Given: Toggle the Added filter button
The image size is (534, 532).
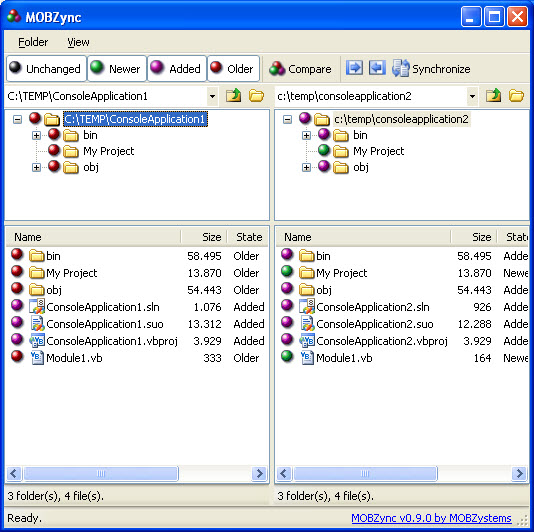Looking at the screenshot, I should [x=177, y=68].
